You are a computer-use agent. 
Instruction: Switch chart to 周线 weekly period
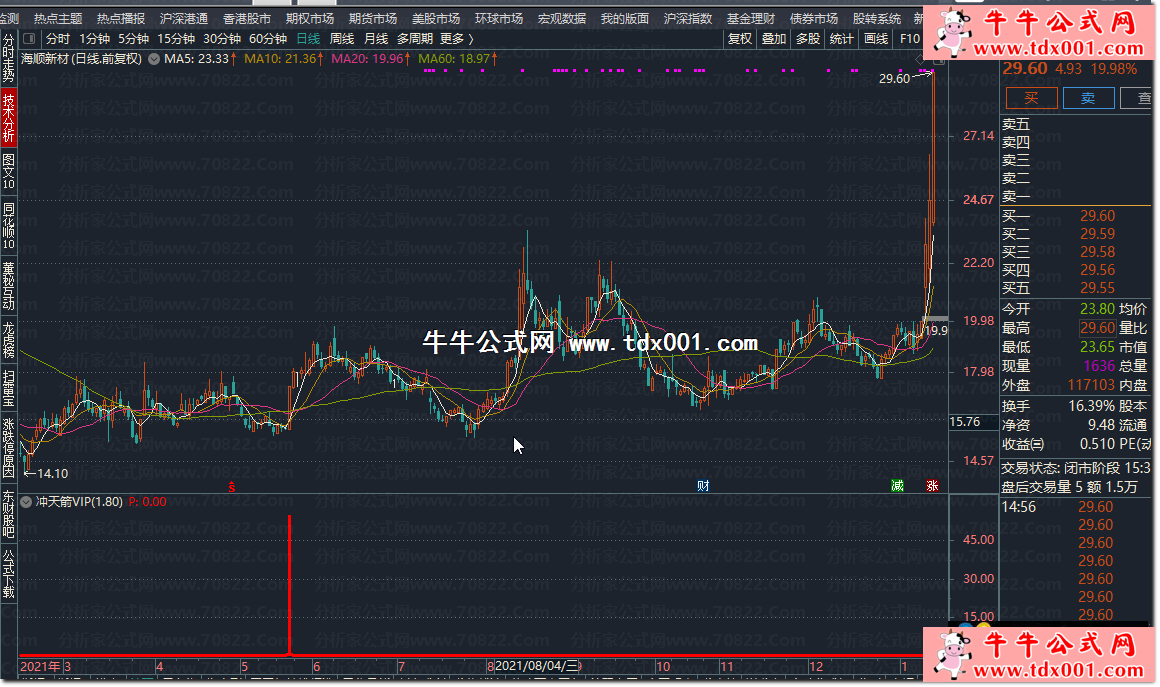click(342, 39)
